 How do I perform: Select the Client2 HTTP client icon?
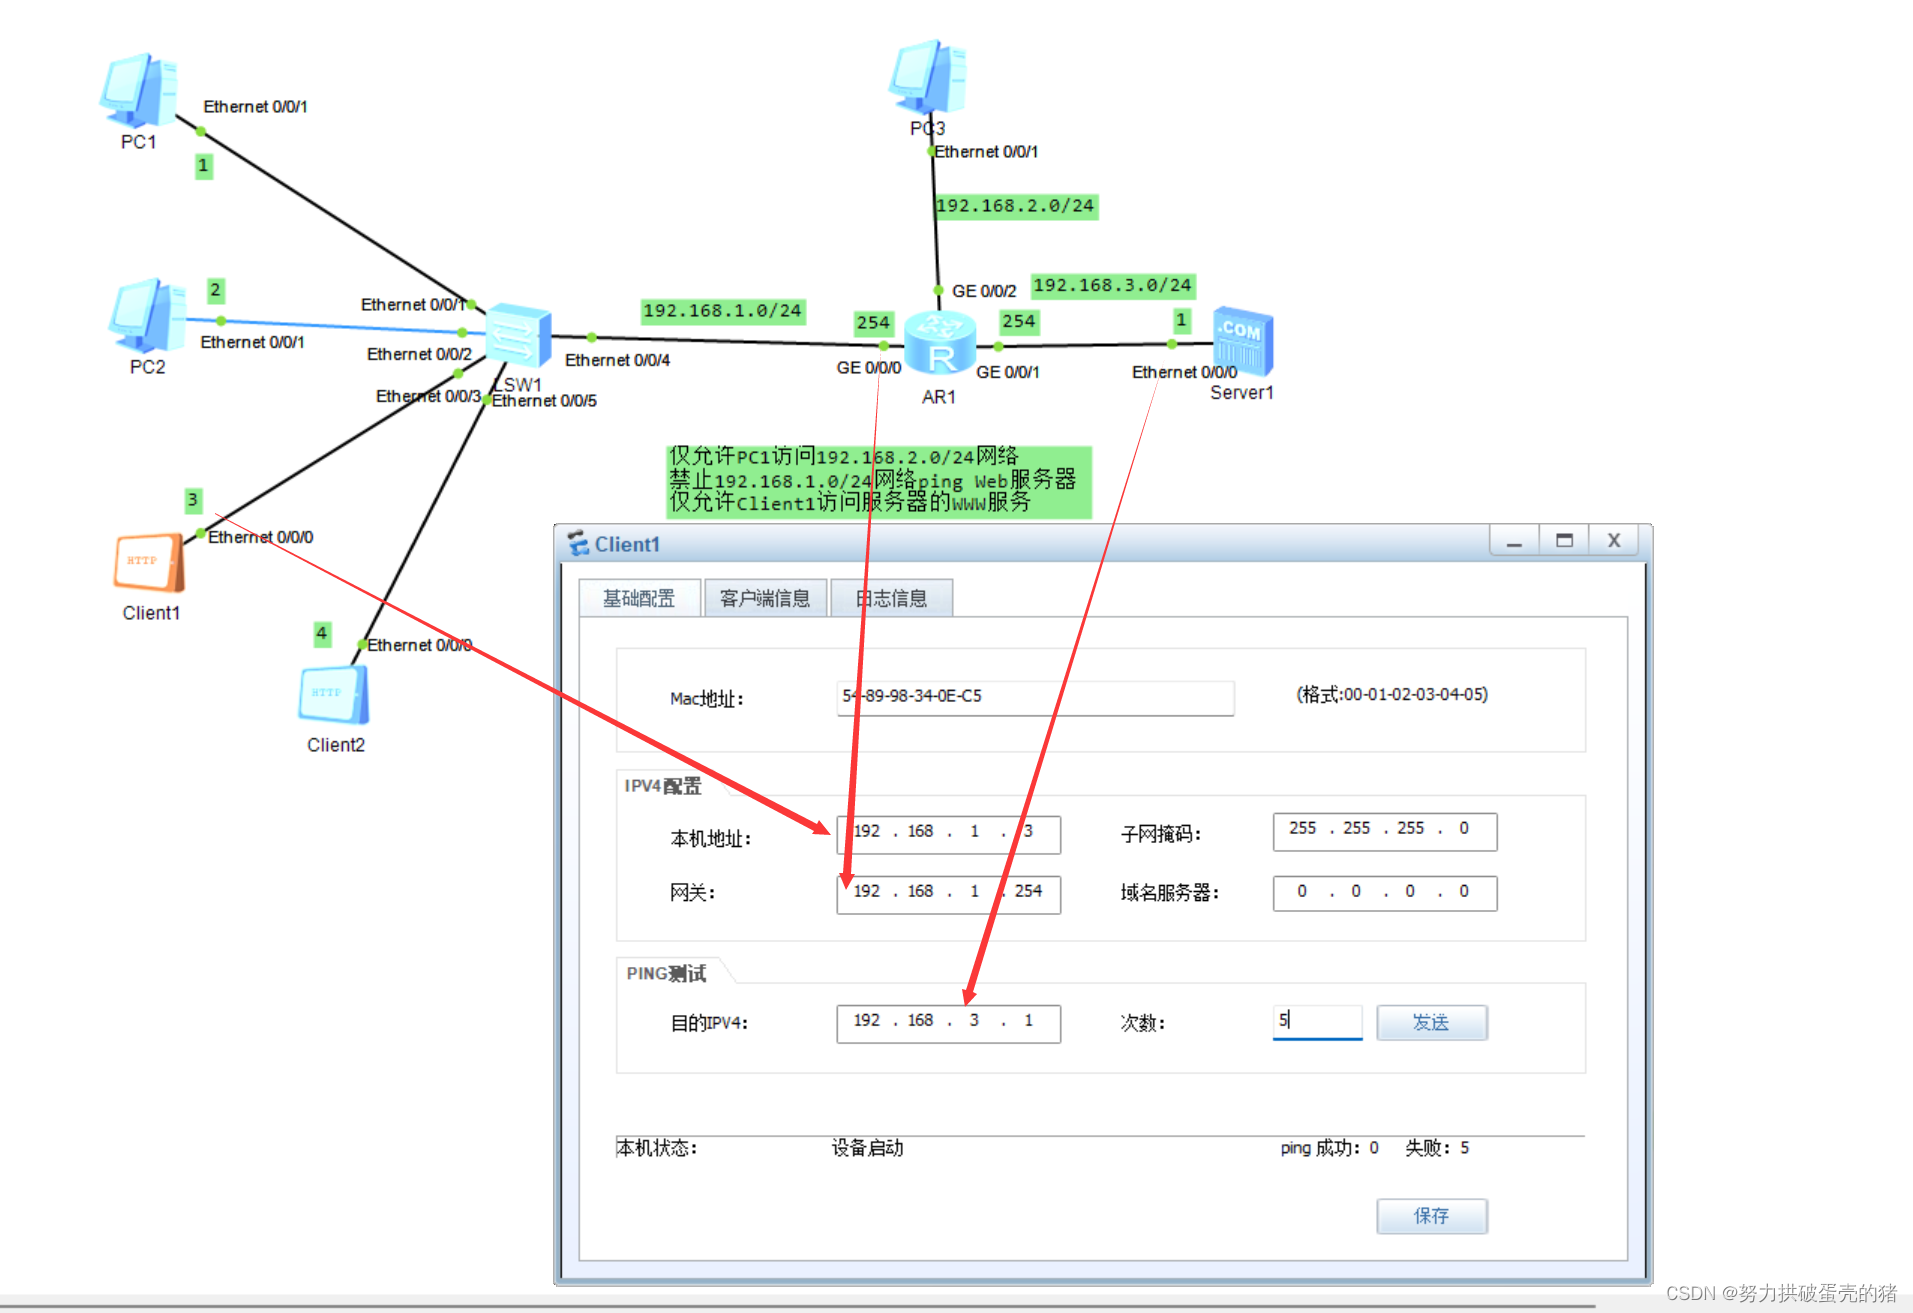click(333, 692)
